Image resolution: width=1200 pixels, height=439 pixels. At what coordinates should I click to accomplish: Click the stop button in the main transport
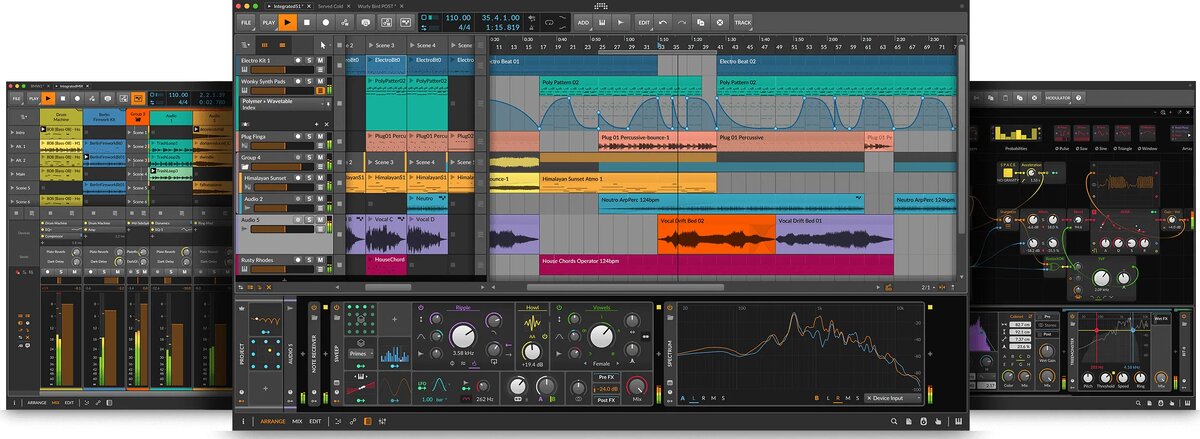coord(307,22)
